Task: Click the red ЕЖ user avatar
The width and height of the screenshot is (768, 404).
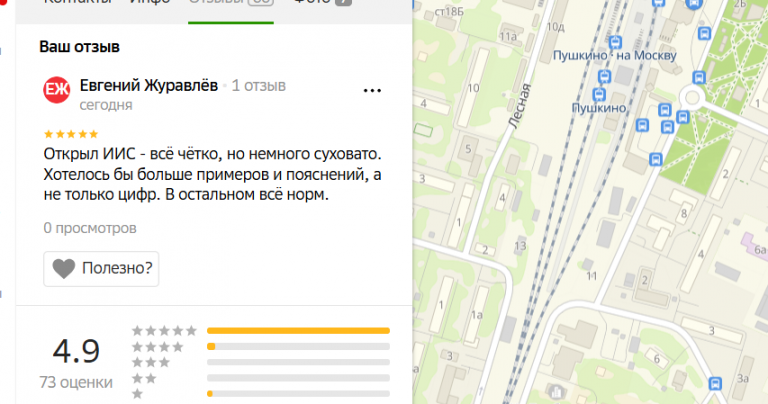Action: 57,90
